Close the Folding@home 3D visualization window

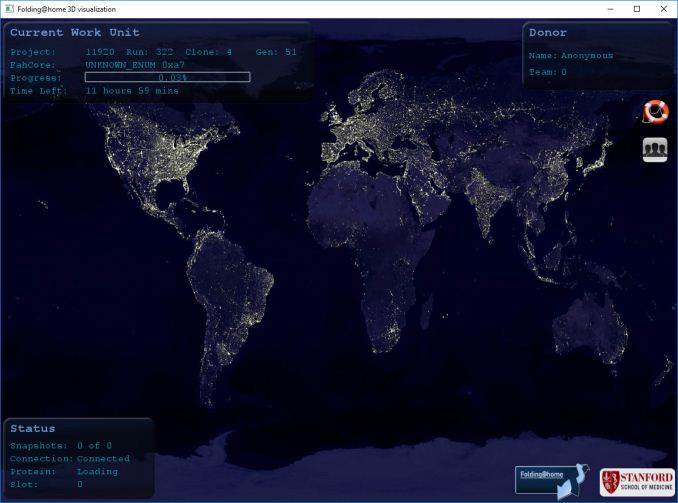(x=663, y=9)
